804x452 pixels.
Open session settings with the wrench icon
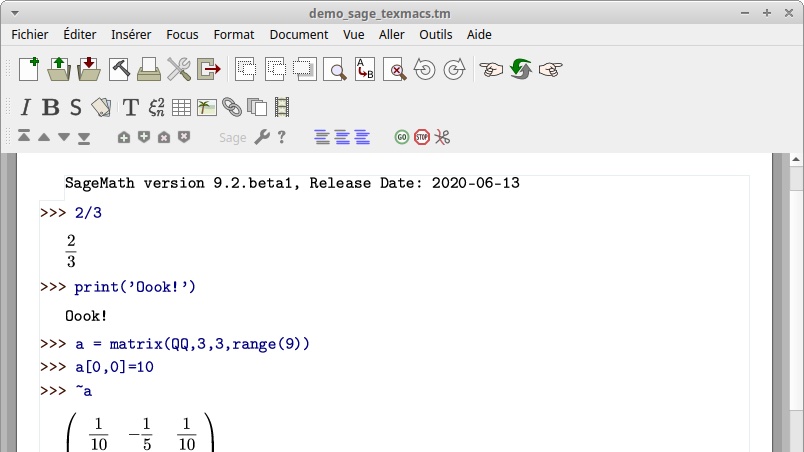pos(262,137)
